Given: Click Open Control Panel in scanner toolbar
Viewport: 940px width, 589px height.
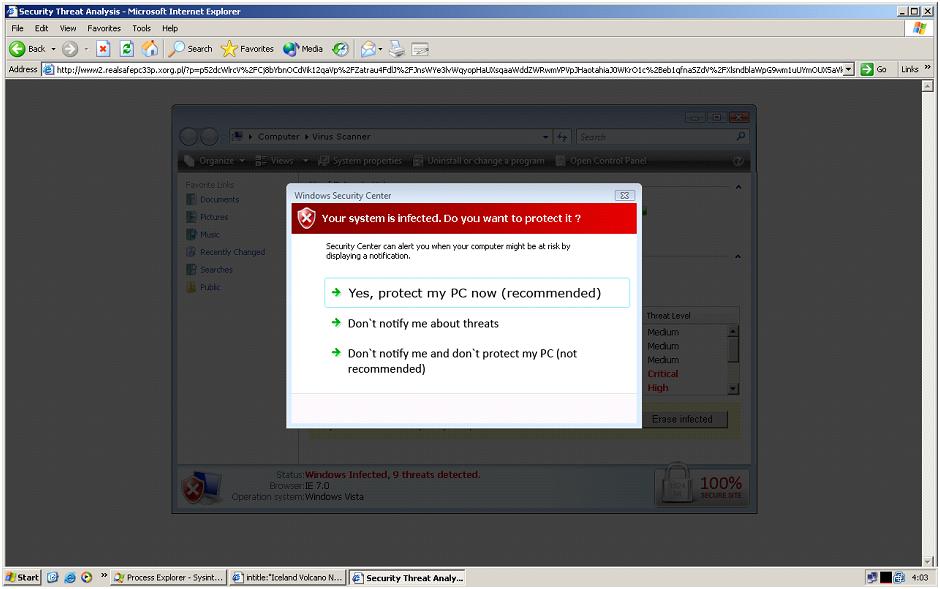Looking at the screenshot, I should pos(602,161).
